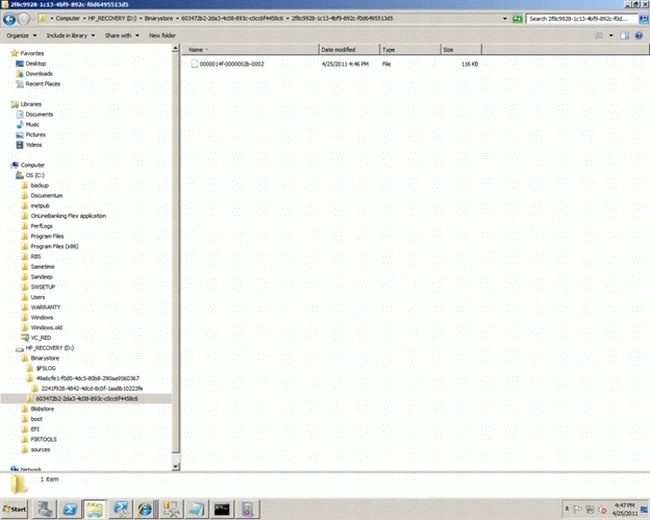This screenshot has height=520, width=650.
Task: Open Windows Explorer taskbar icon
Action: click(x=95, y=509)
